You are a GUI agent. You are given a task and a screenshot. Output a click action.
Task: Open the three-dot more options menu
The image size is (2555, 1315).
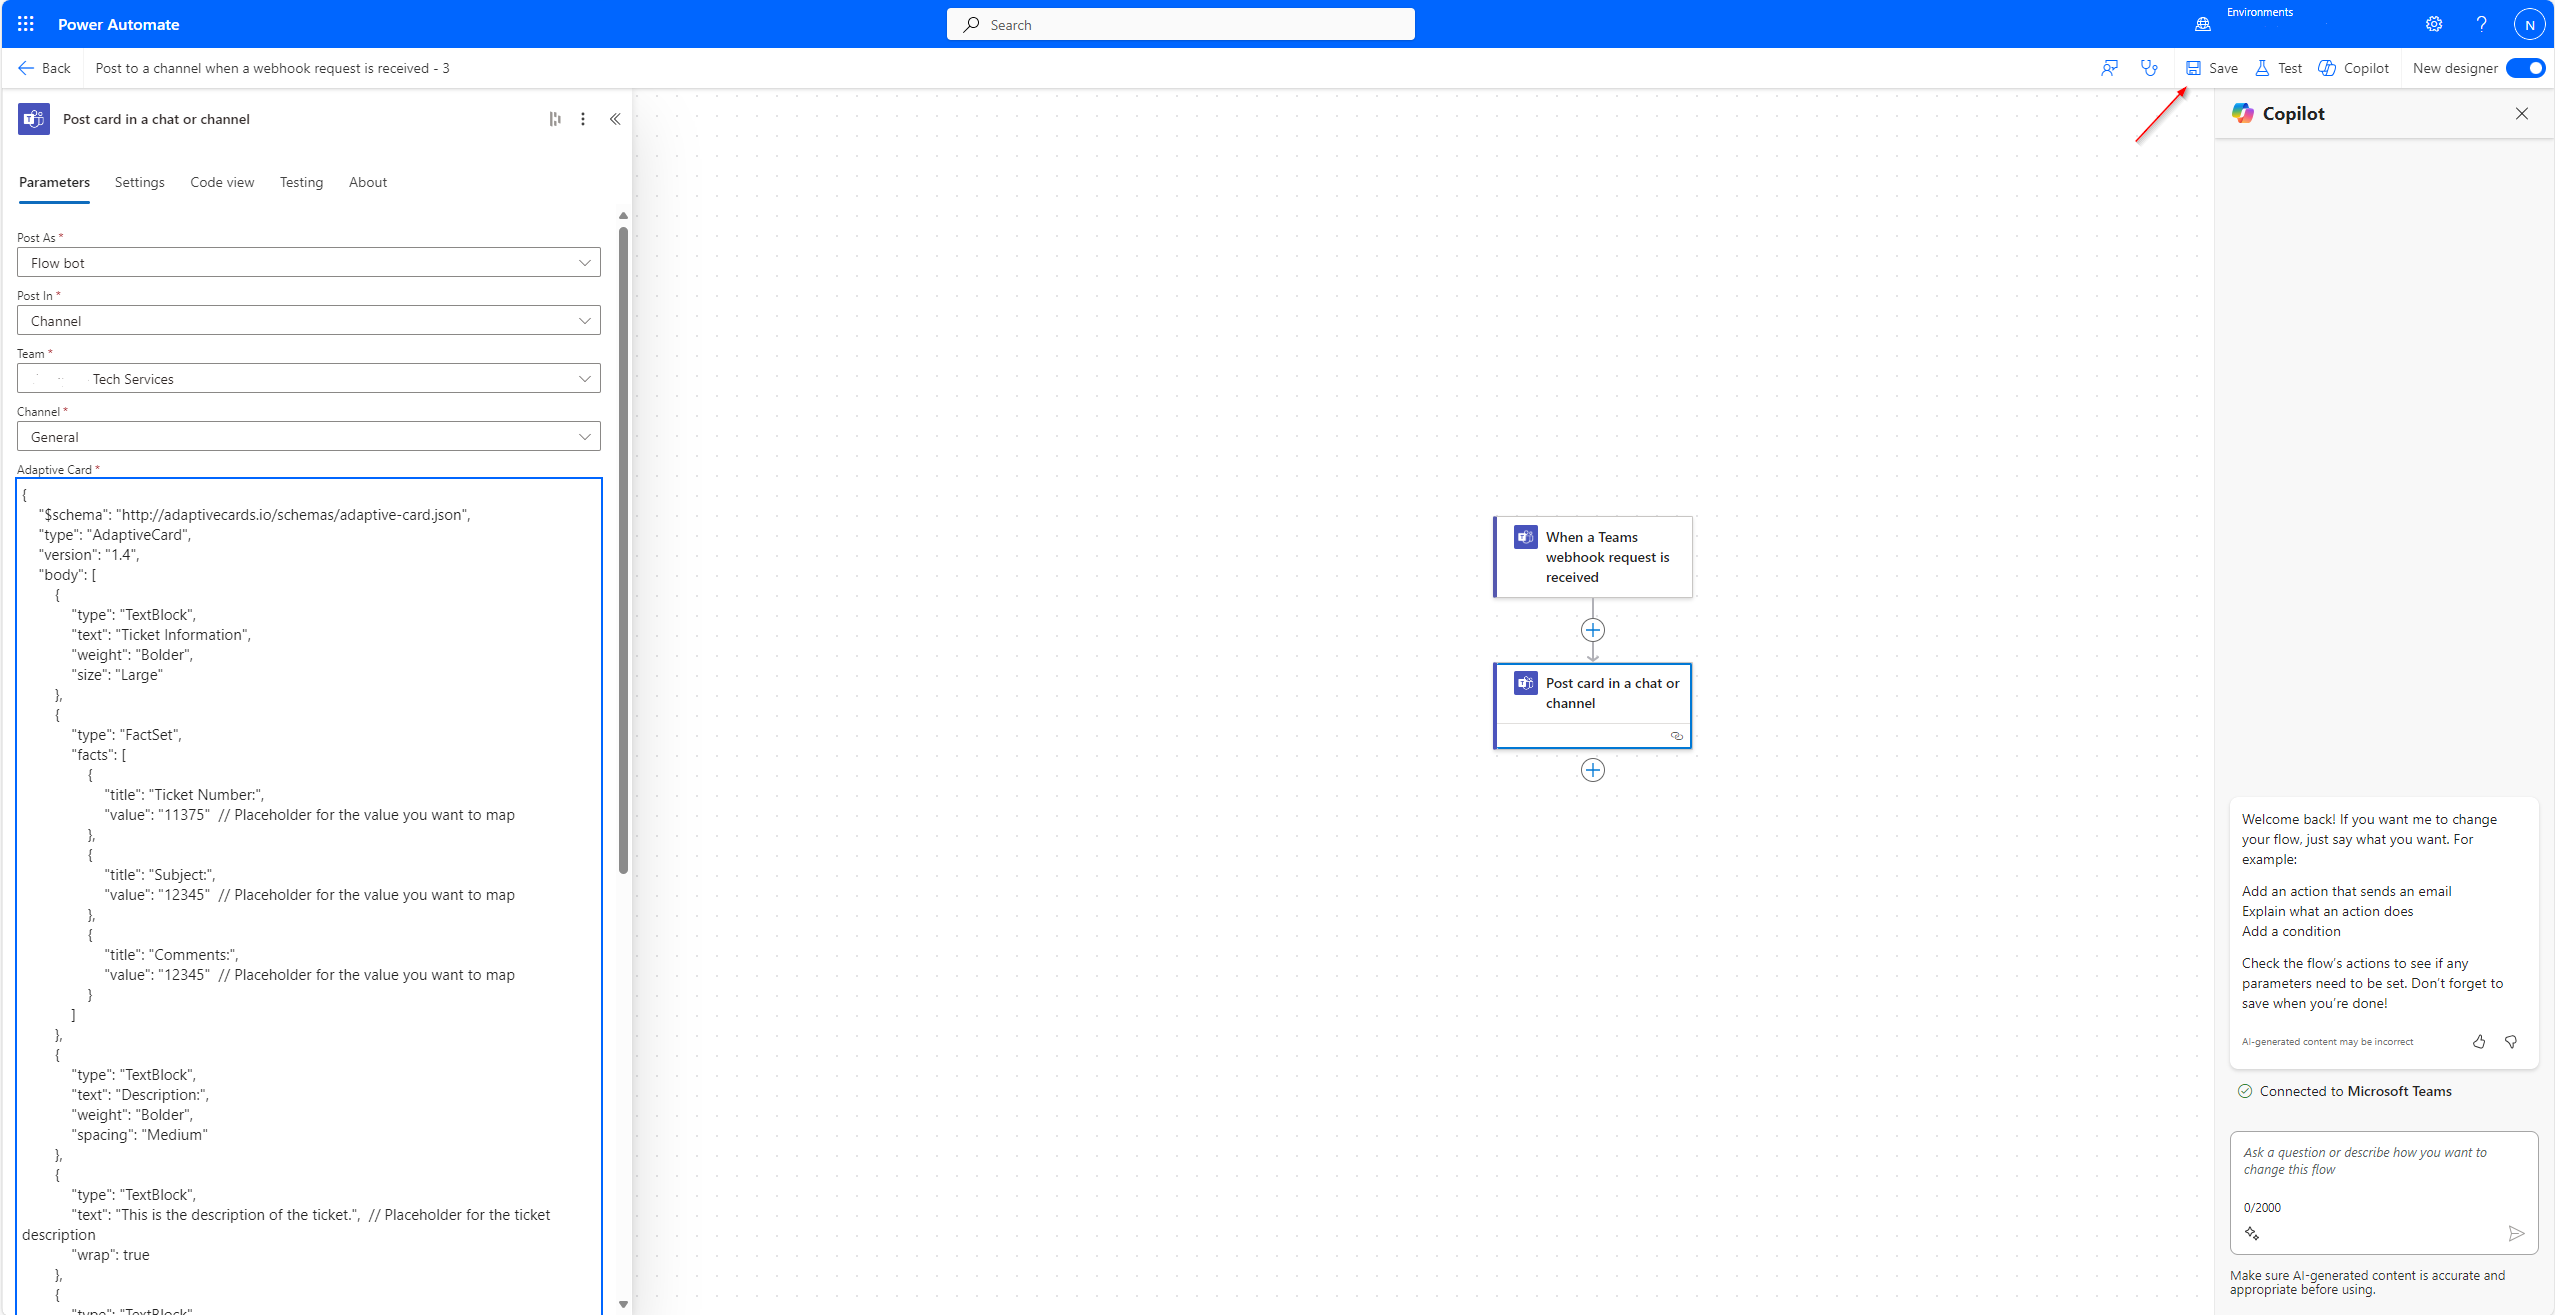coord(583,119)
